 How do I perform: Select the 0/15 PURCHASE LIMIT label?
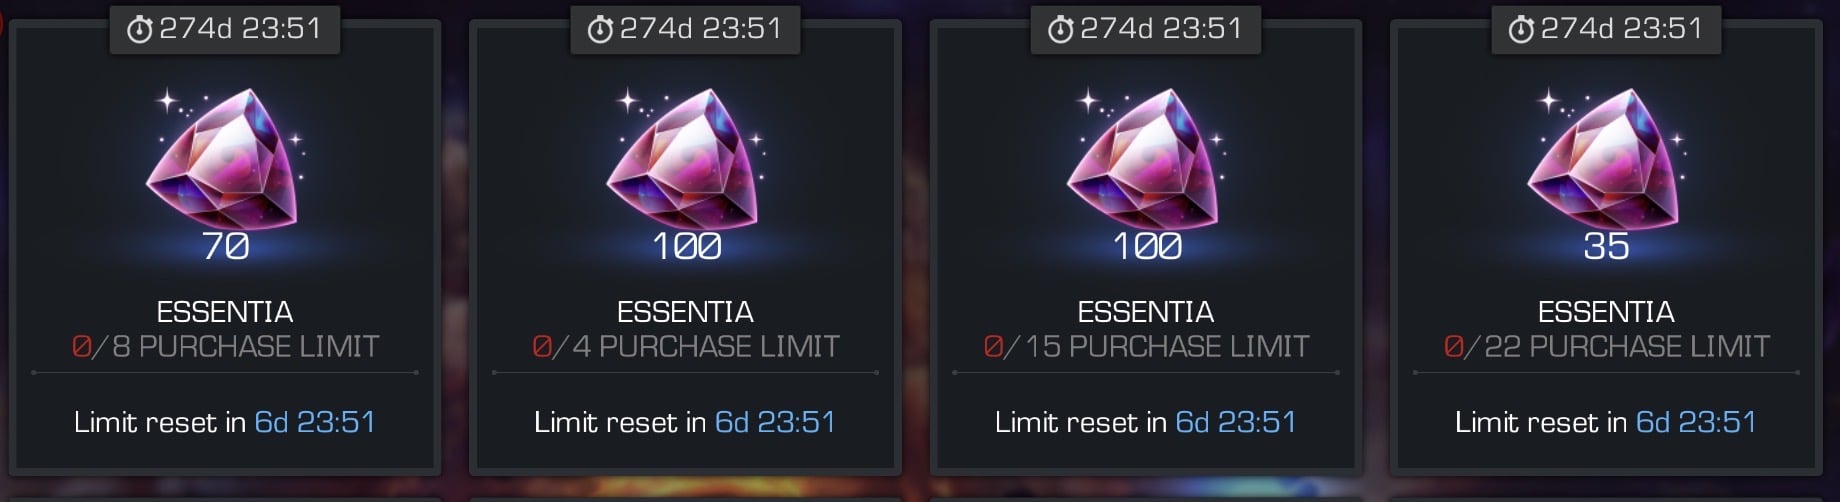(x=1146, y=347)
